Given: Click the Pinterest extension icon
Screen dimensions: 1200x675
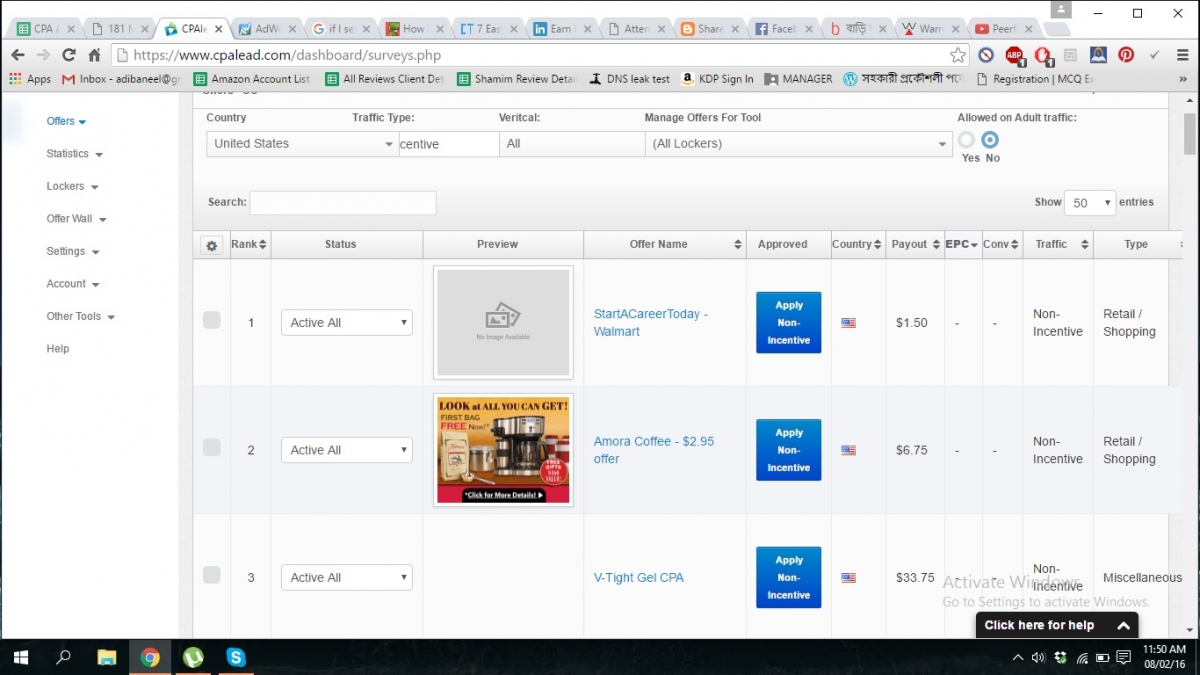Looking at the screenshot, I should pyautogui.click(x=1126, y=55).
